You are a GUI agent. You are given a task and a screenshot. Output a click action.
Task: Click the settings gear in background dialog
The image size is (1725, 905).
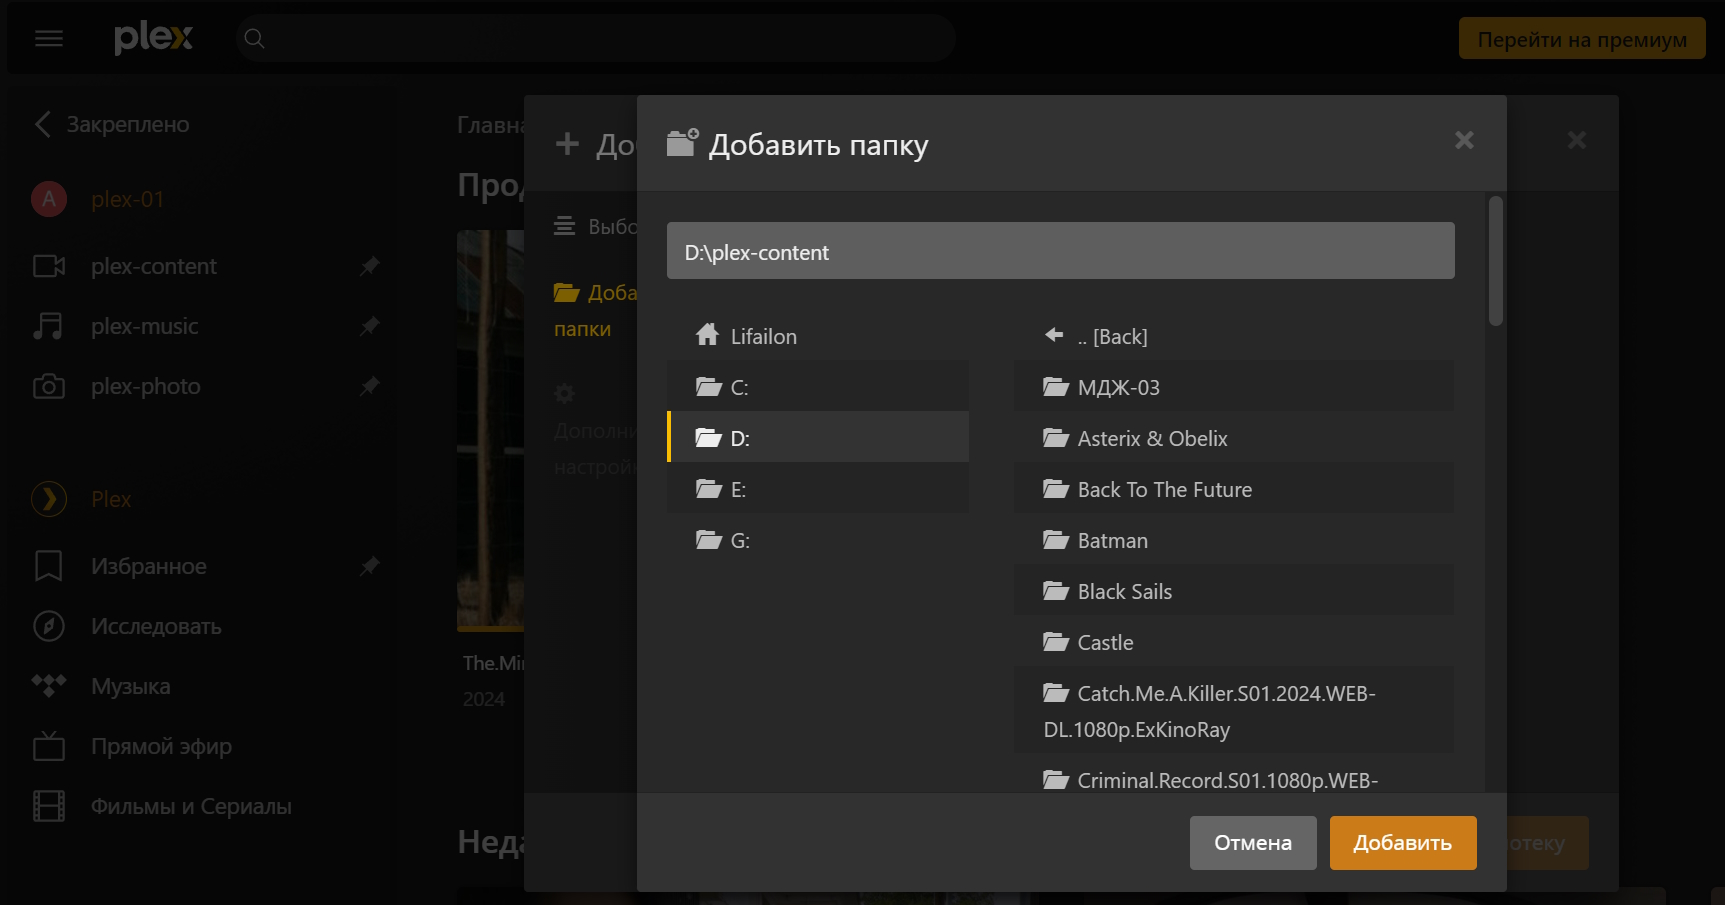565,393
